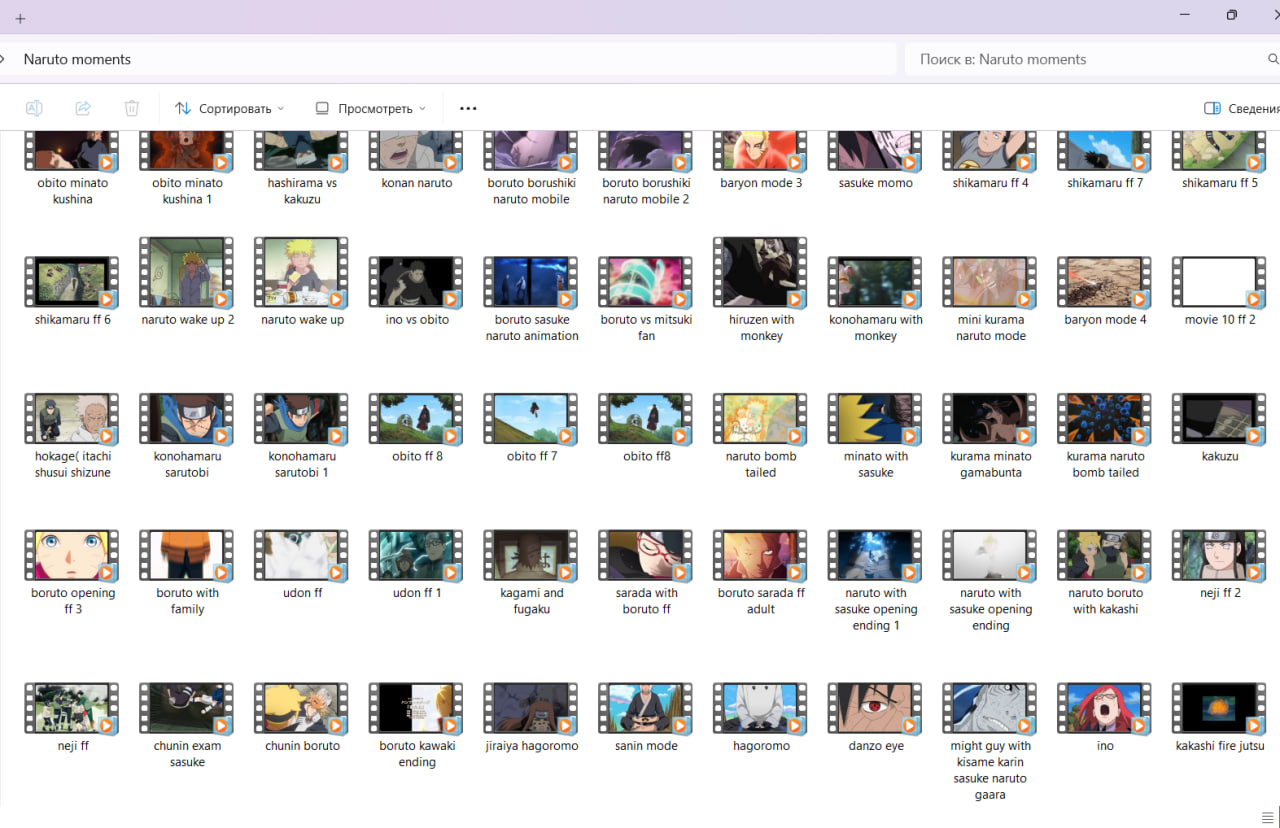
Task: Expand the Сортировать sort dropdown
Action: 229,108
